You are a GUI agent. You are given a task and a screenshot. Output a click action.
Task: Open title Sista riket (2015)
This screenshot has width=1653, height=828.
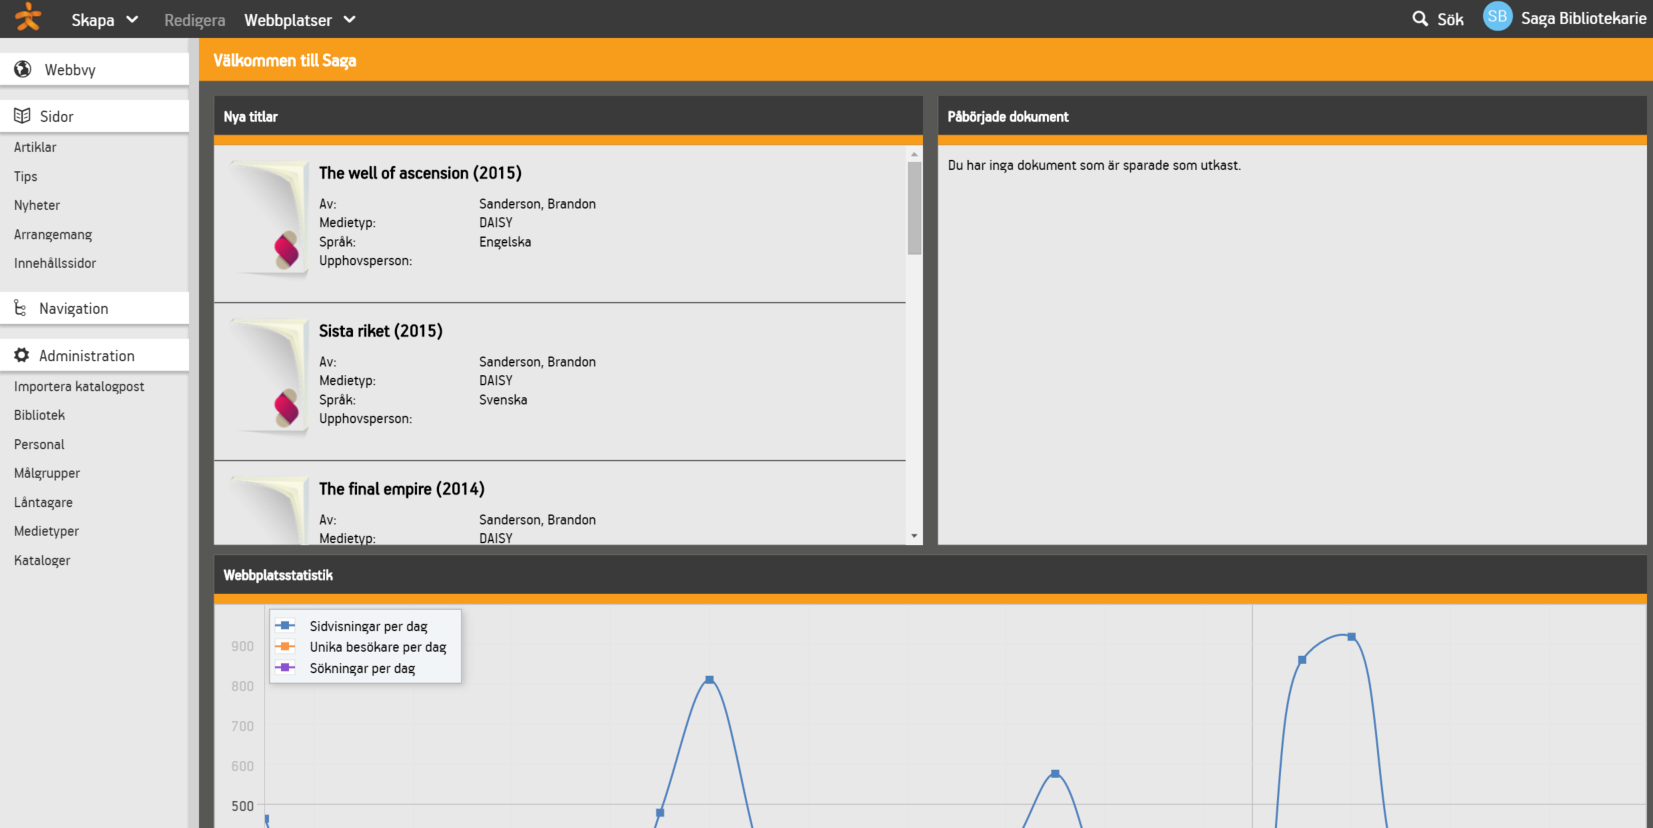(x=380, y=331)
